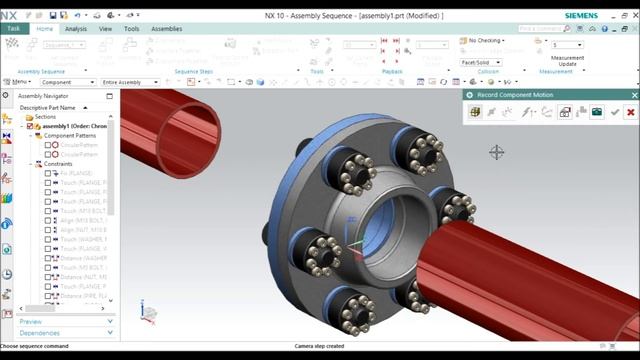Click the camera step icon in Record Component Motion
Screen dimensions: 640x360
pos(597,111)
